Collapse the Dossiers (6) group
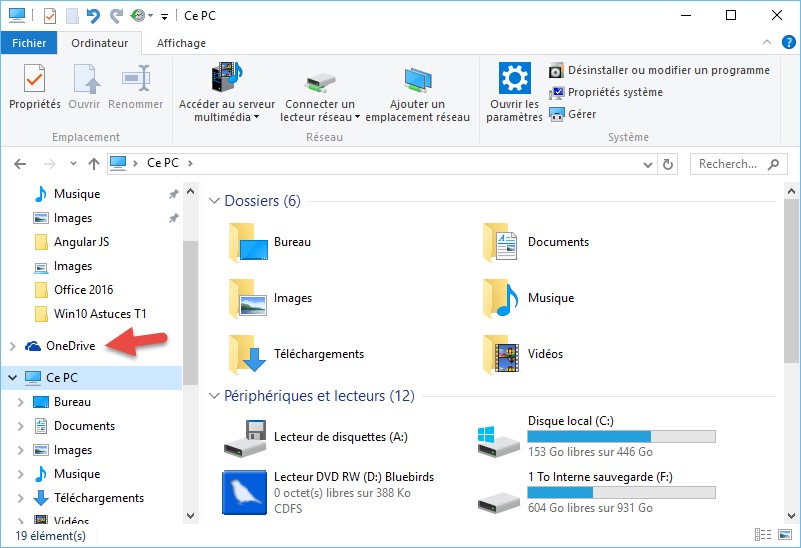The width and height of the screenshot is (801, 548). coord(213,201)
